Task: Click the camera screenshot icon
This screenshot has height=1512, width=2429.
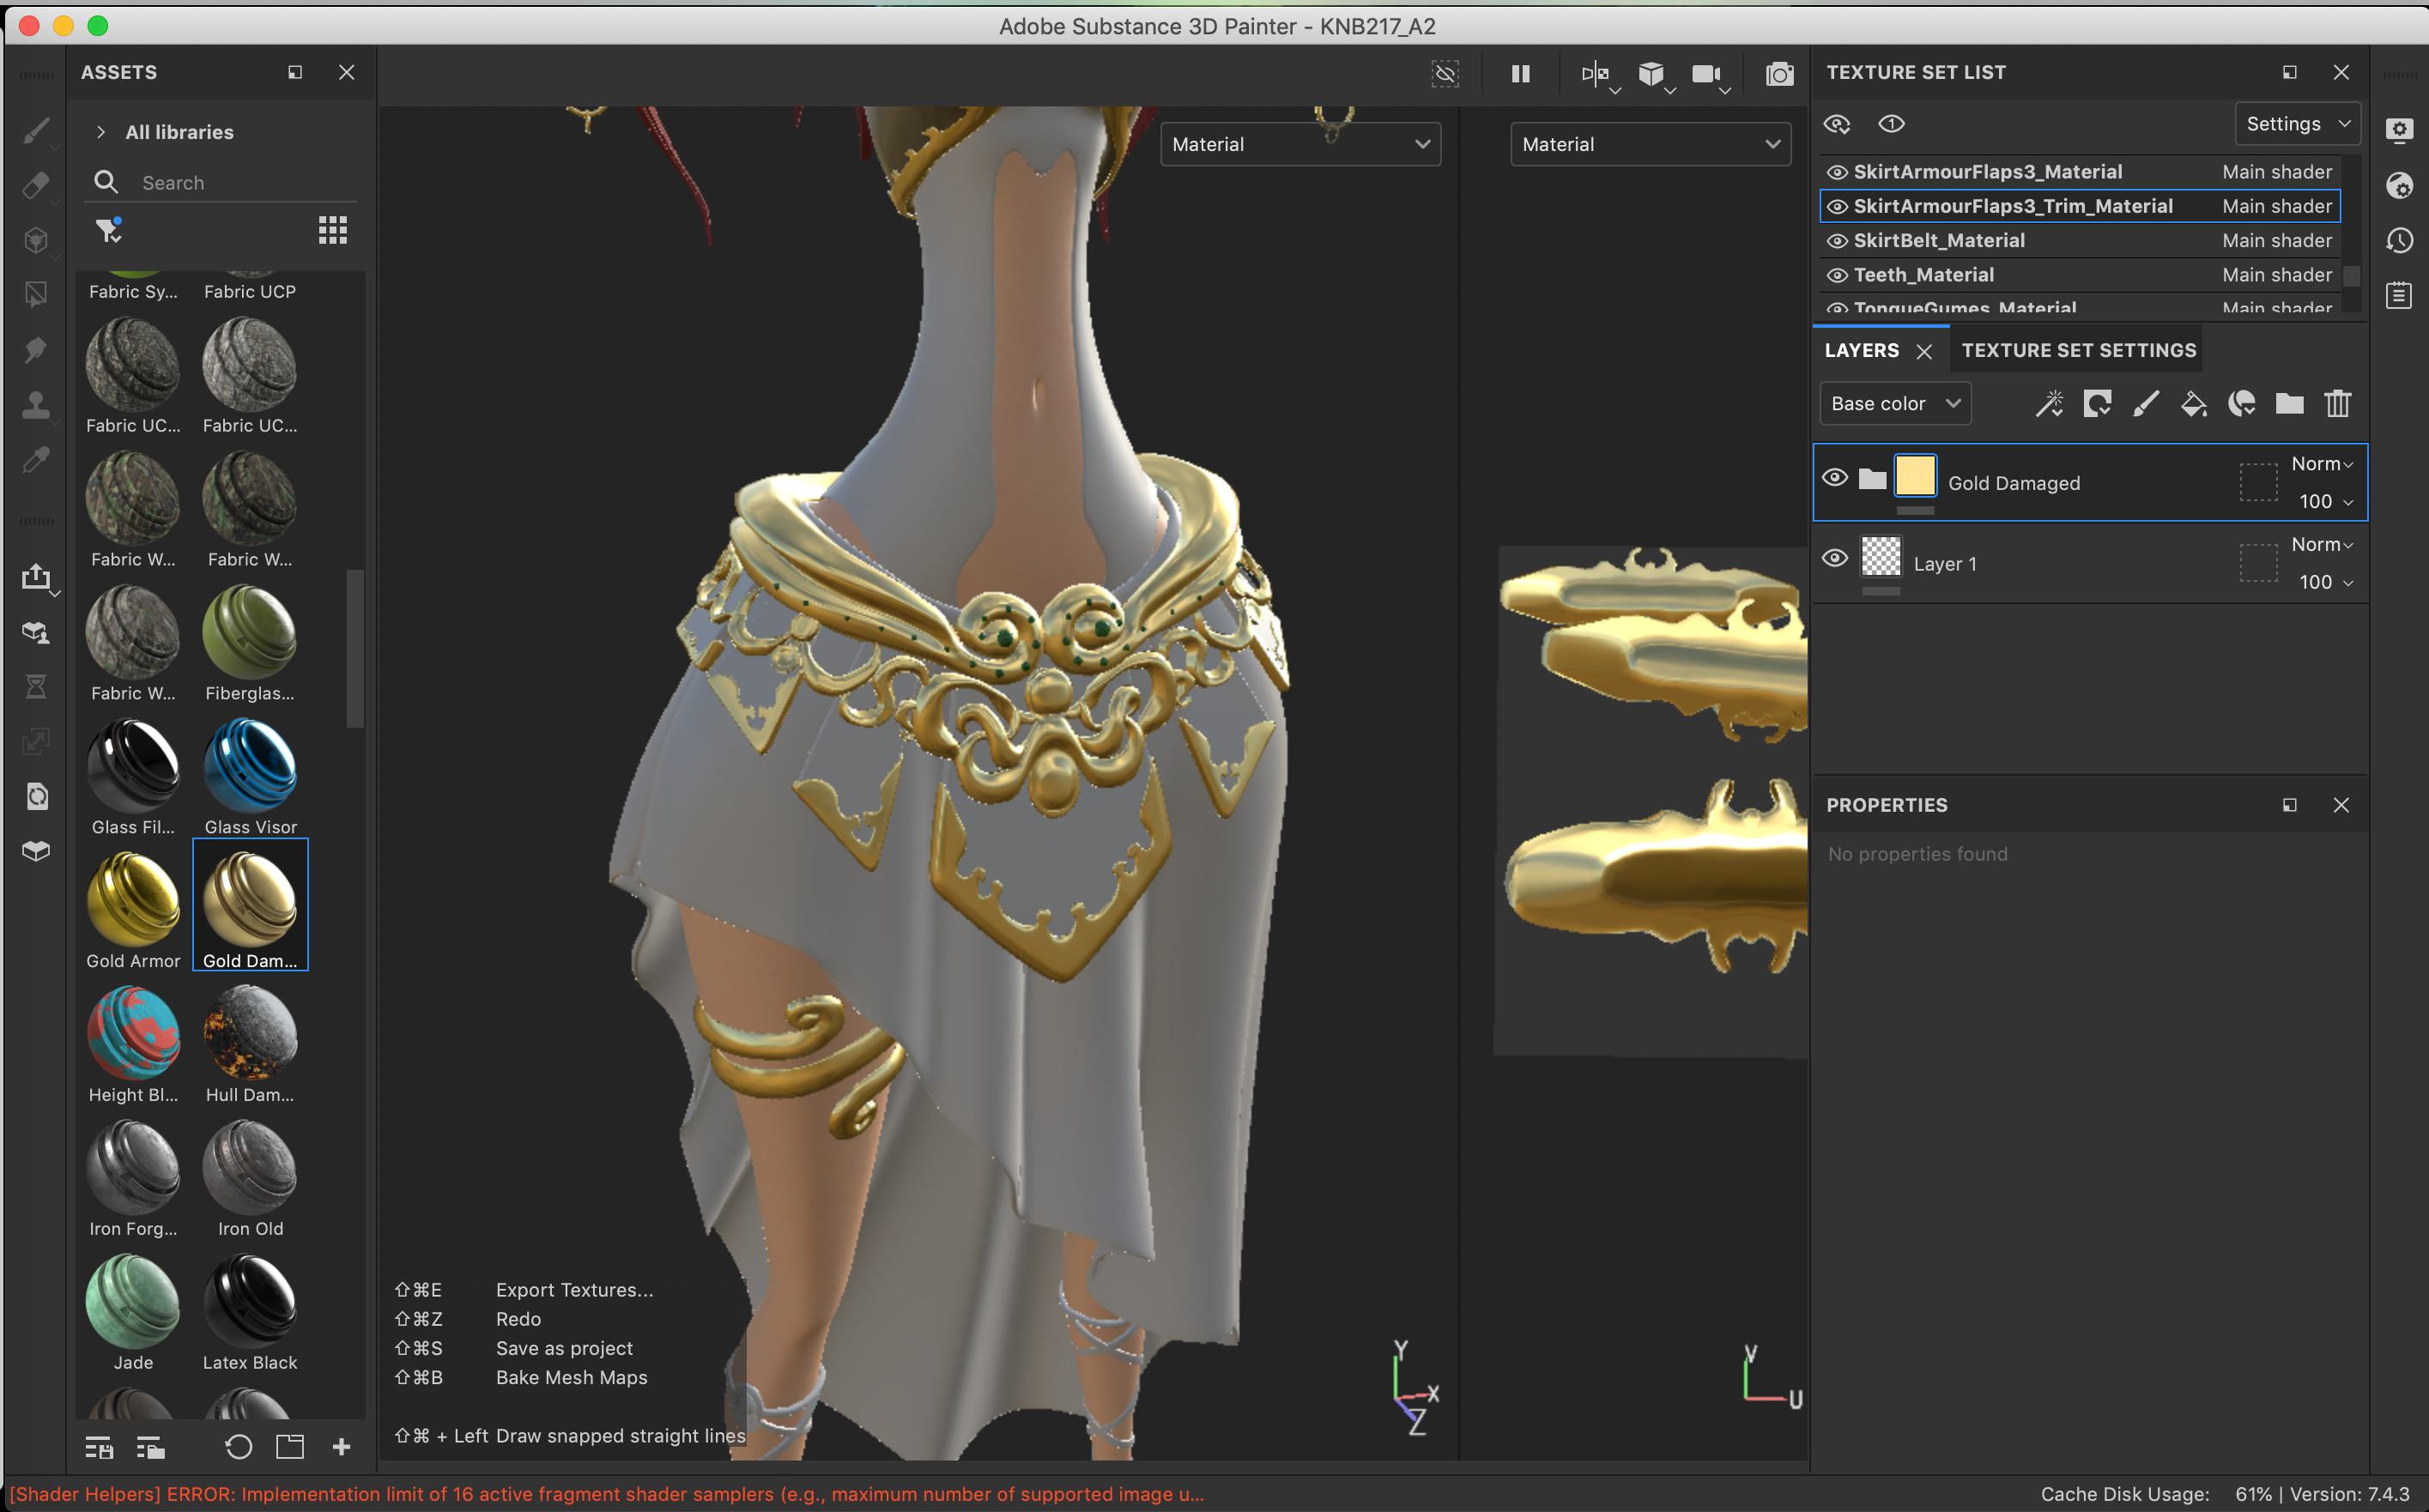Action: click(x=1779, y=74)
